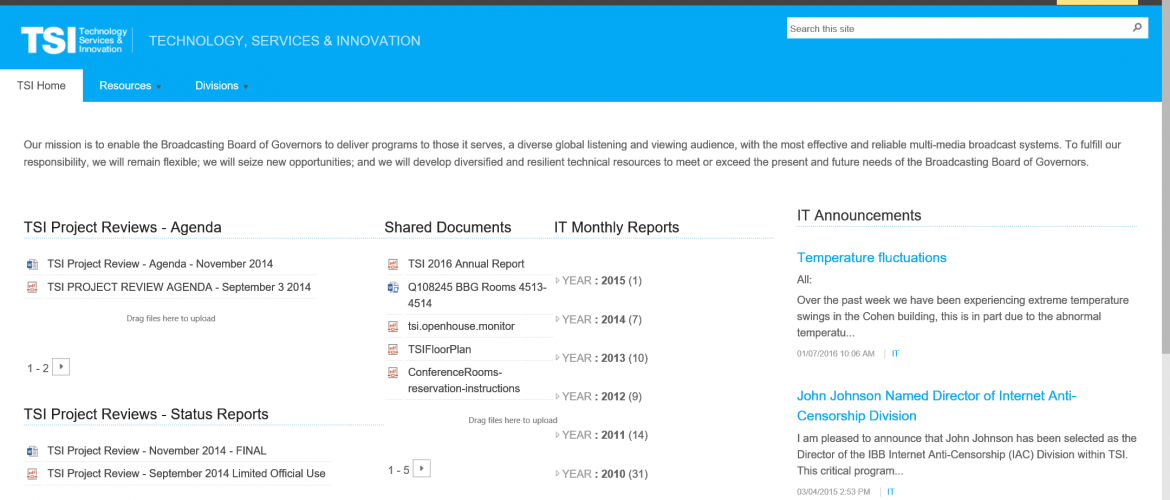The image size is (1170, 500).
Task: Open the Temperature fluctuations announcement
Action: click(872, 257)
